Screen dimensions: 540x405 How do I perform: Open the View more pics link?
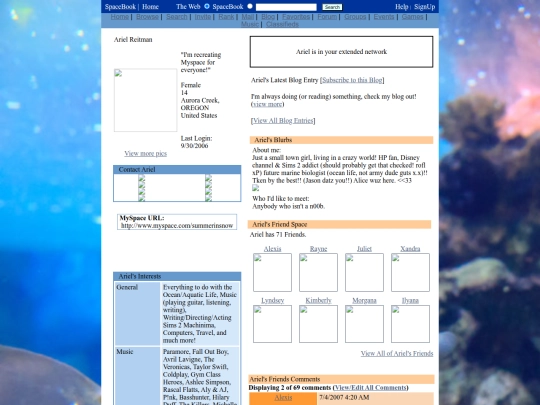tap(145, 154)
